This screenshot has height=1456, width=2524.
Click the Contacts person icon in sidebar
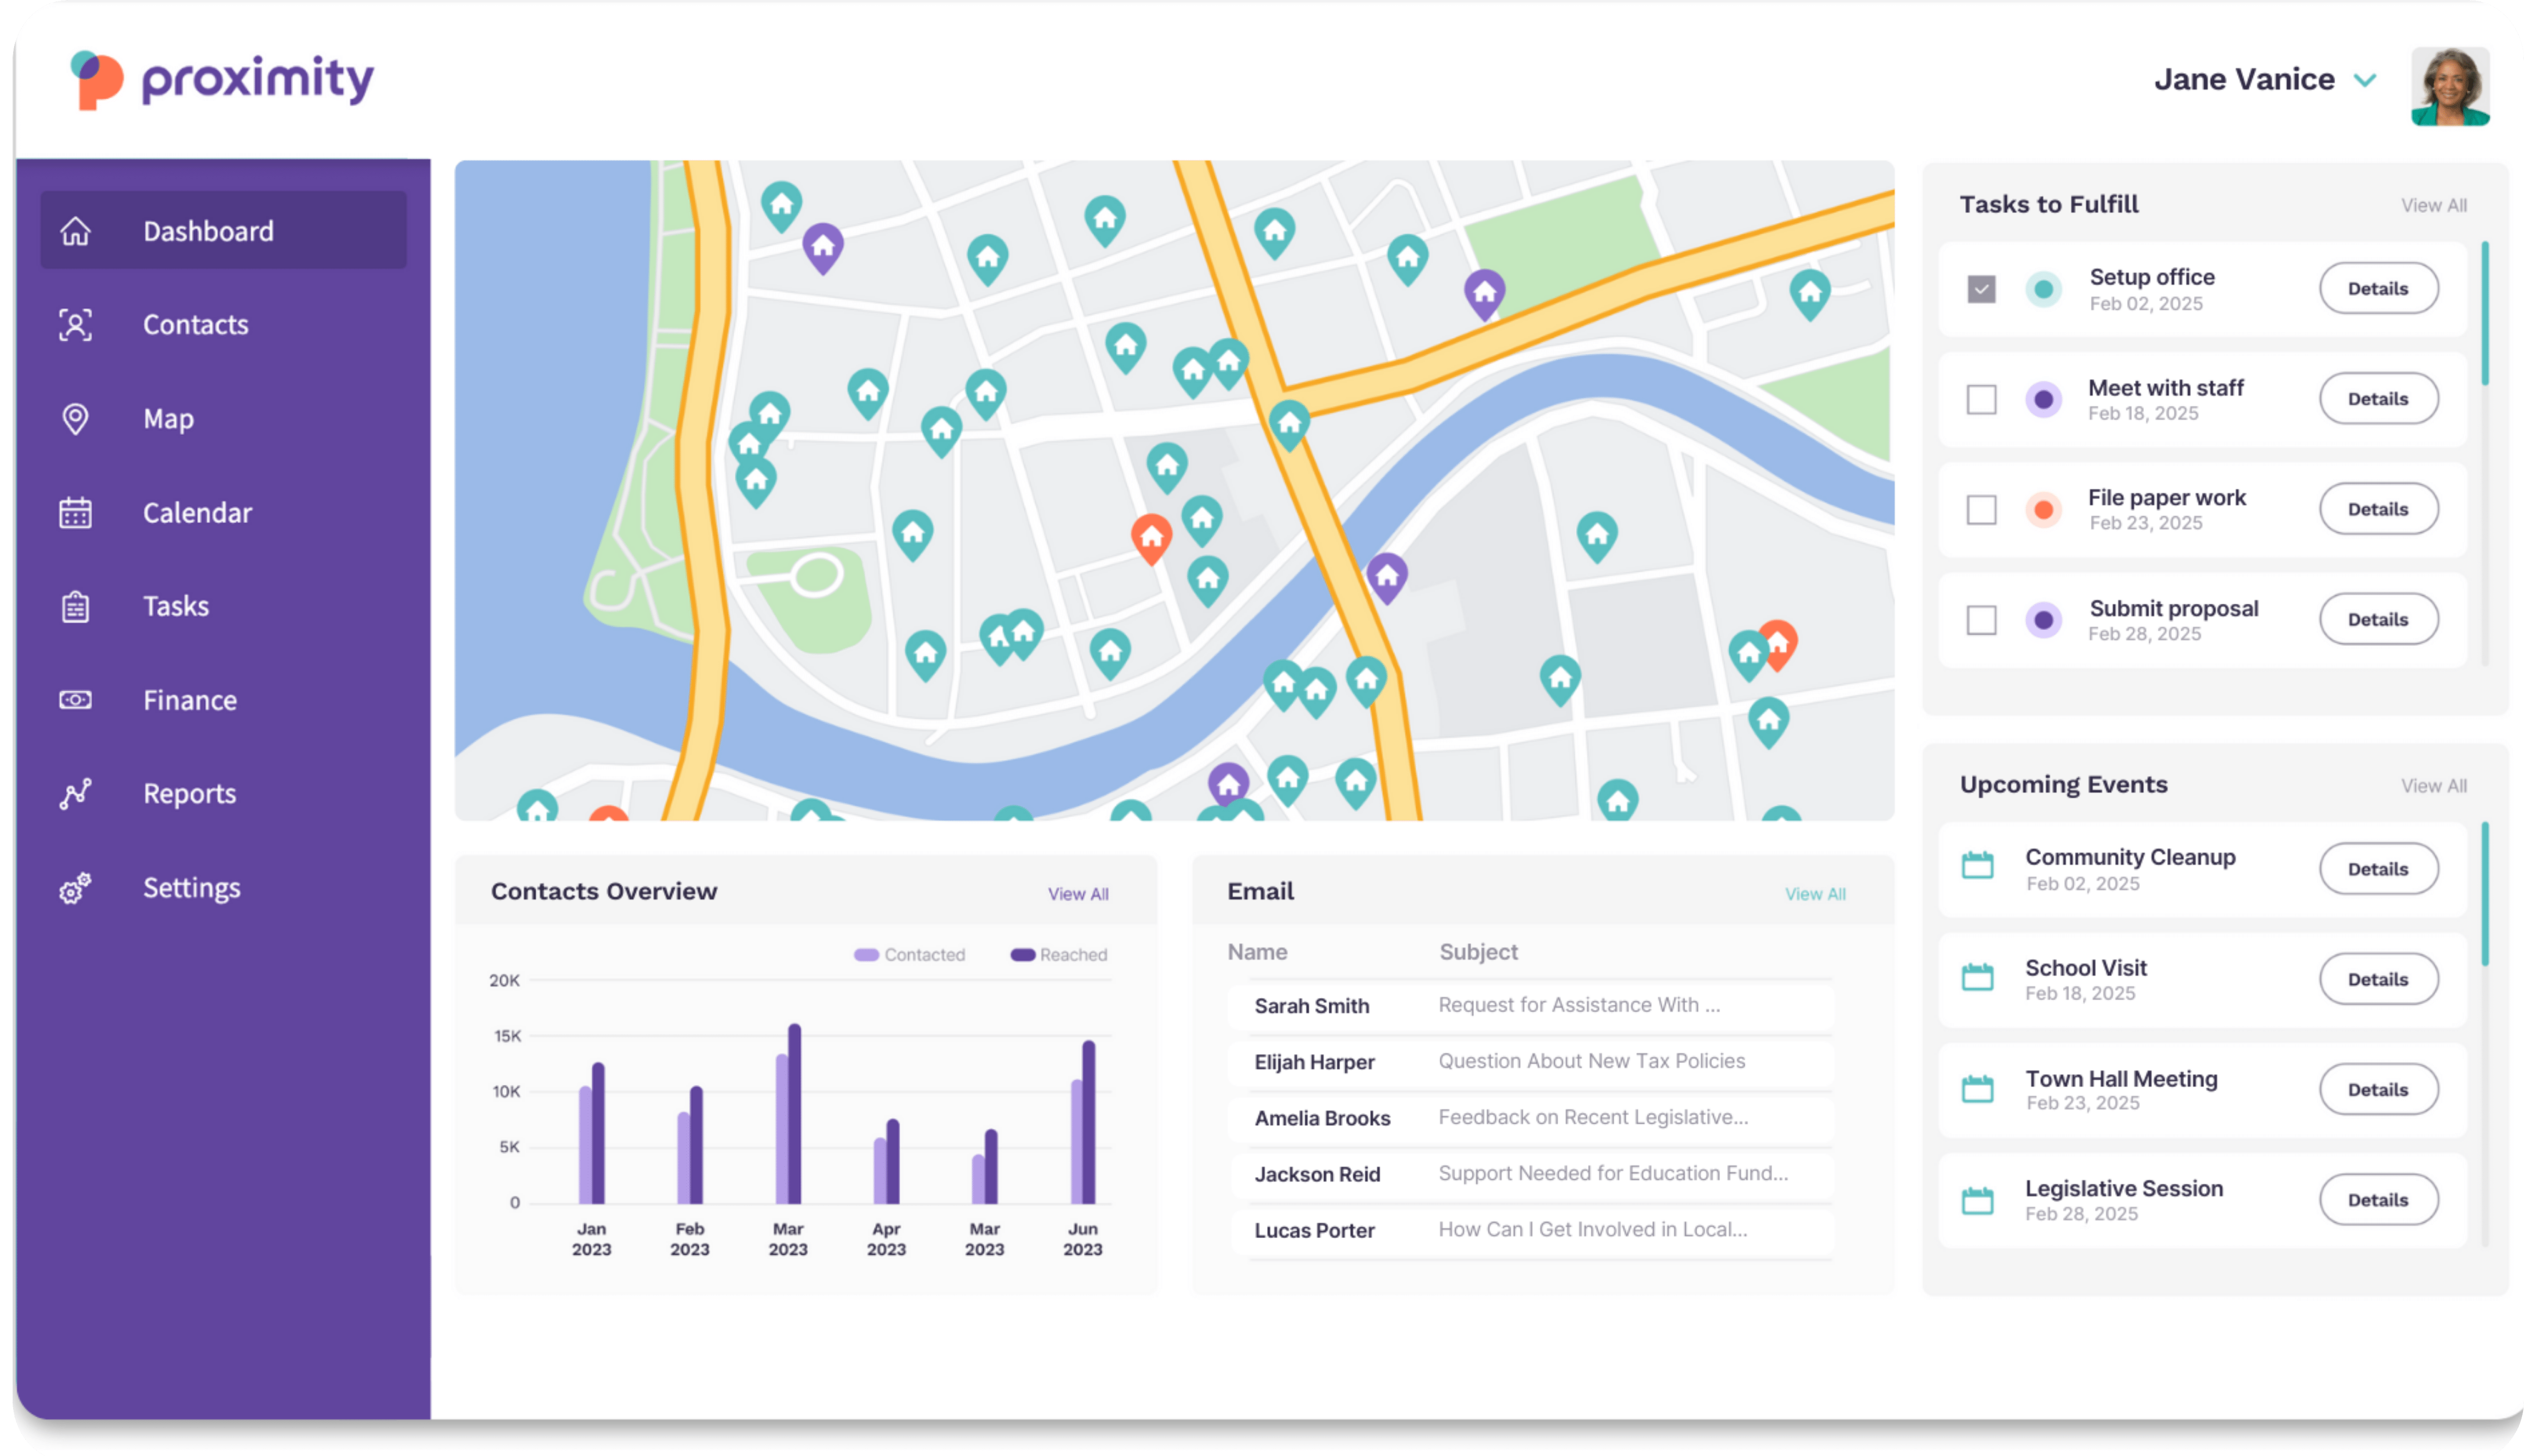(75, 325)
